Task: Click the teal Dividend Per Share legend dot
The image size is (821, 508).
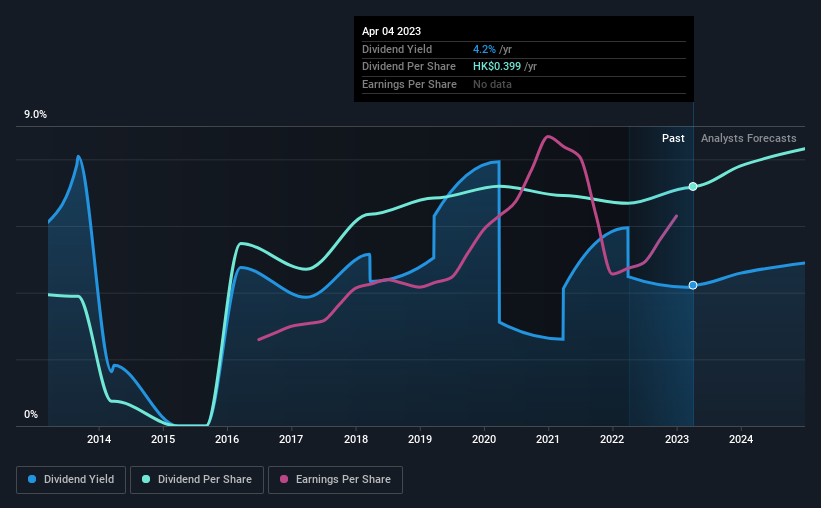Action: point(146,479)
